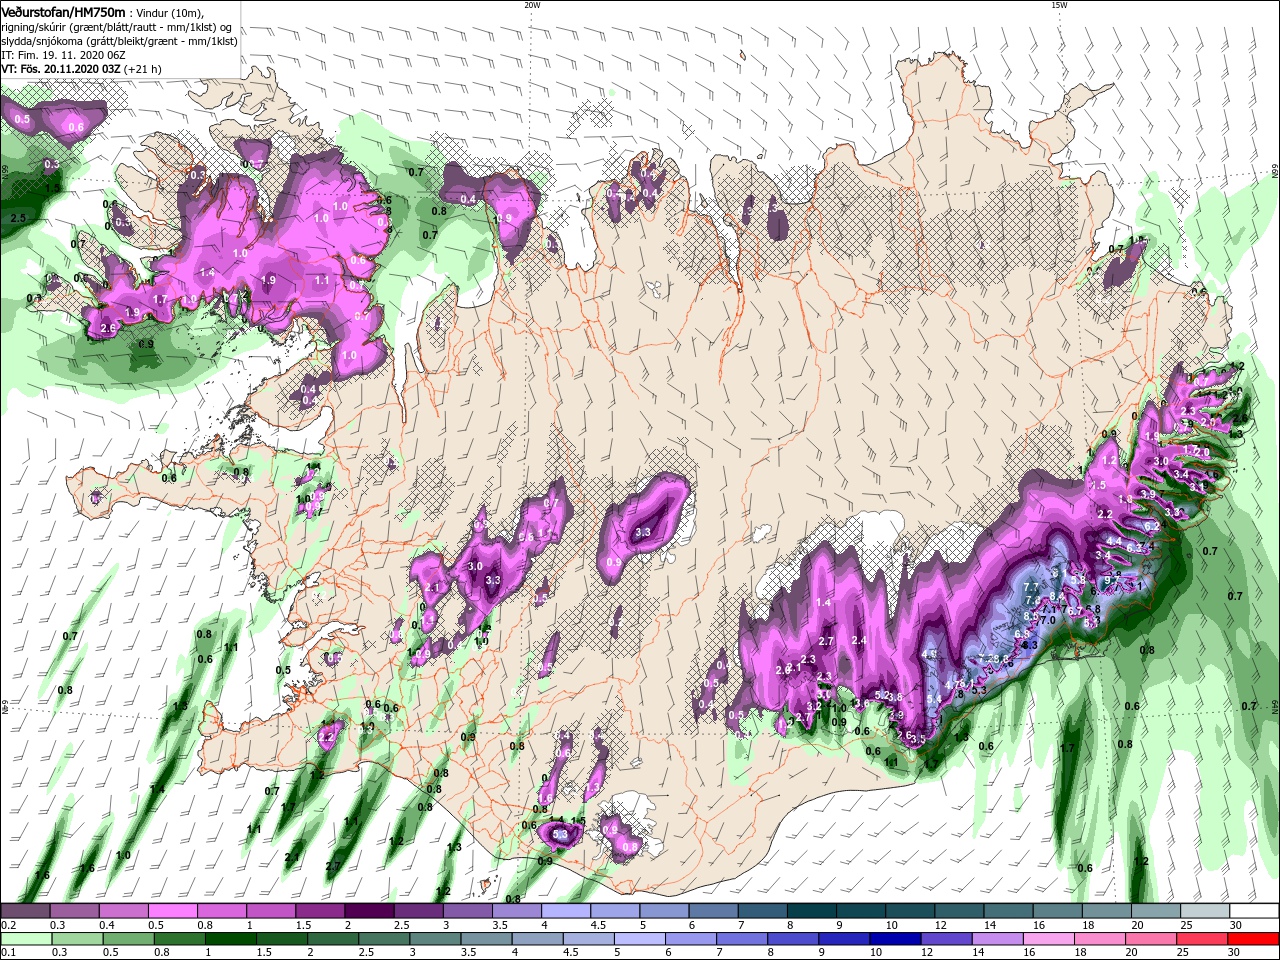The height and width of the screenshot is (960, 1280).
Task: Click the Veðurstofan/HM750m title
Action: coord(63,12)
